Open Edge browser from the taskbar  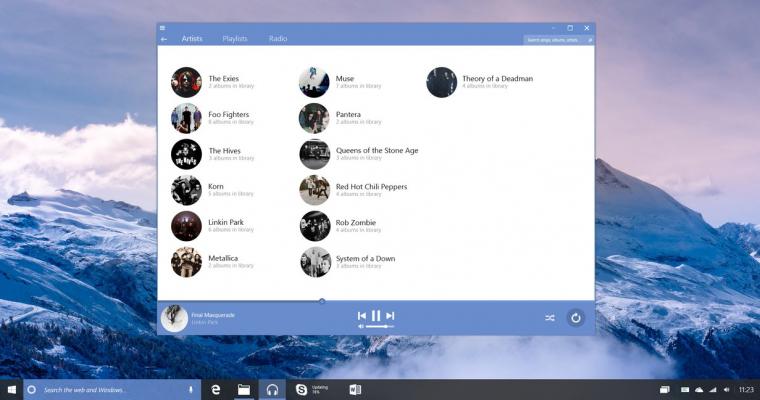[216, 390]
